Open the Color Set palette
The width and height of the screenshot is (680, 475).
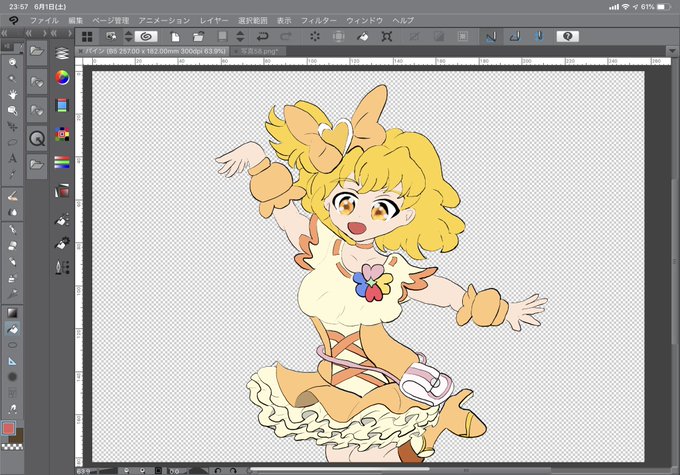point(62,134)
